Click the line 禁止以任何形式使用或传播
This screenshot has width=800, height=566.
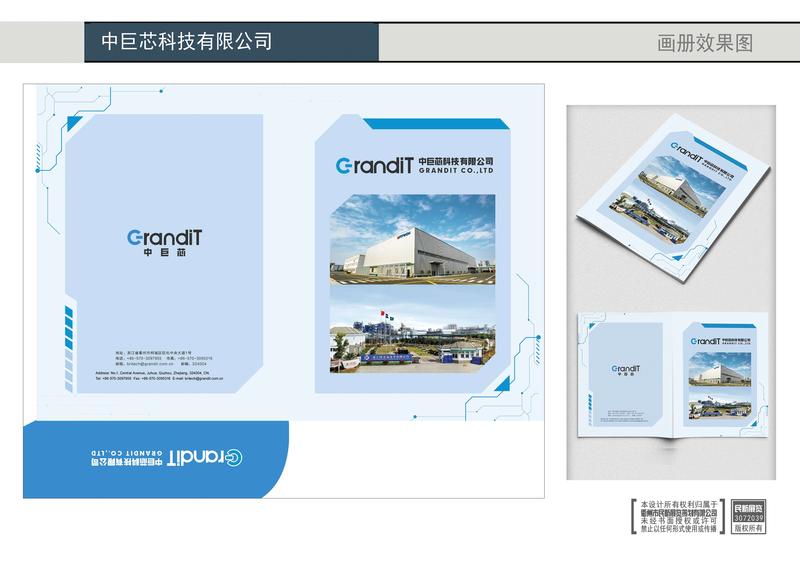coord(679,529)
